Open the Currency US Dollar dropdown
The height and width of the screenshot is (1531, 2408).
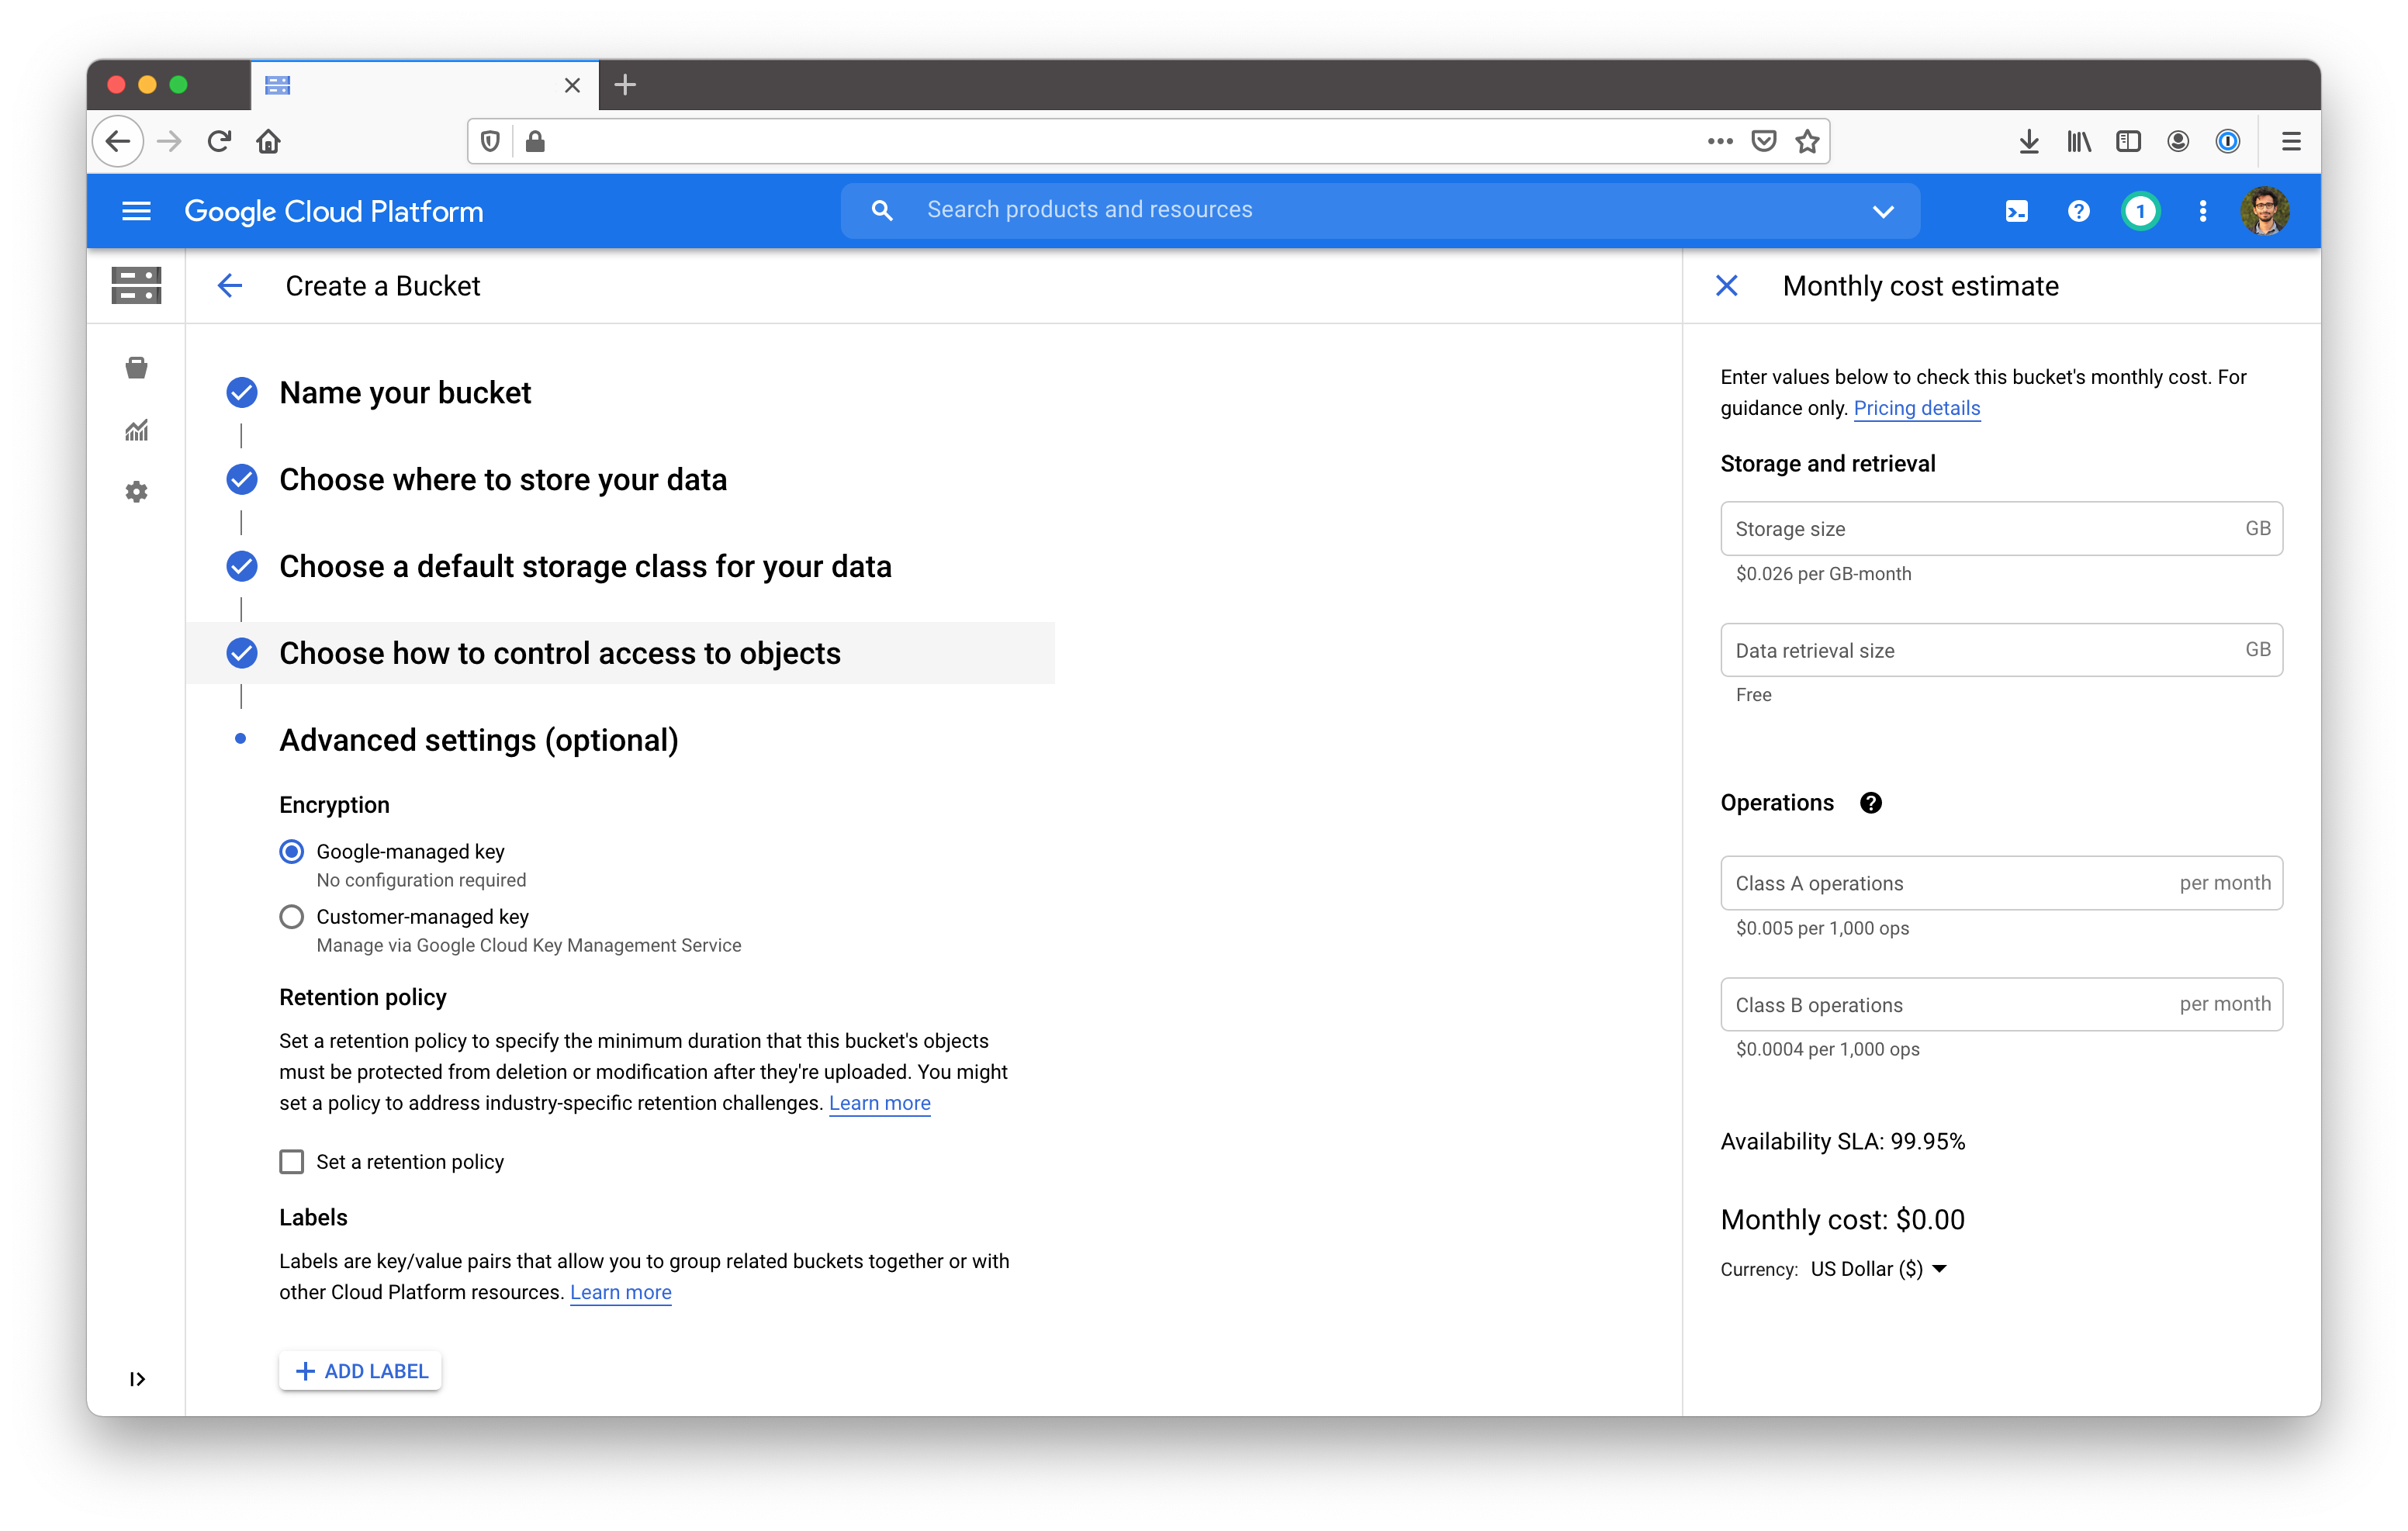point(1878,1269)
